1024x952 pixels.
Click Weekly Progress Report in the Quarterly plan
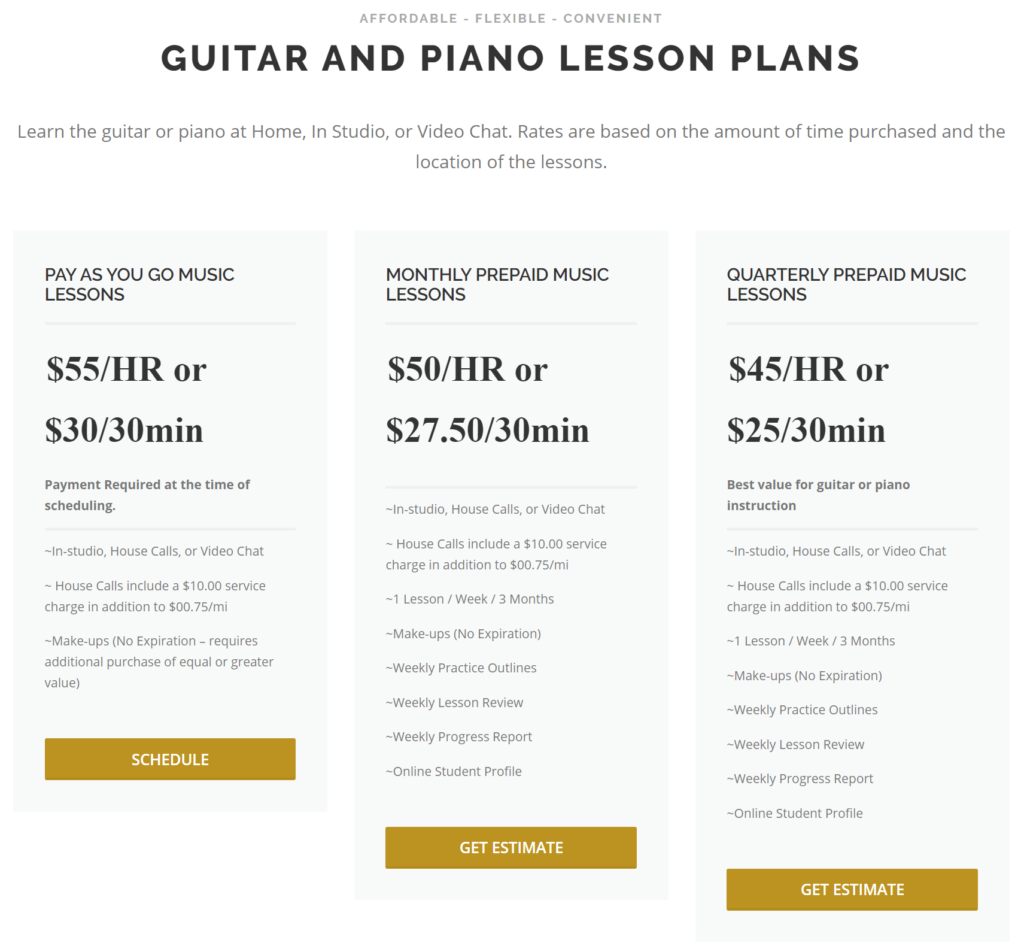click(x=799, y=778)
